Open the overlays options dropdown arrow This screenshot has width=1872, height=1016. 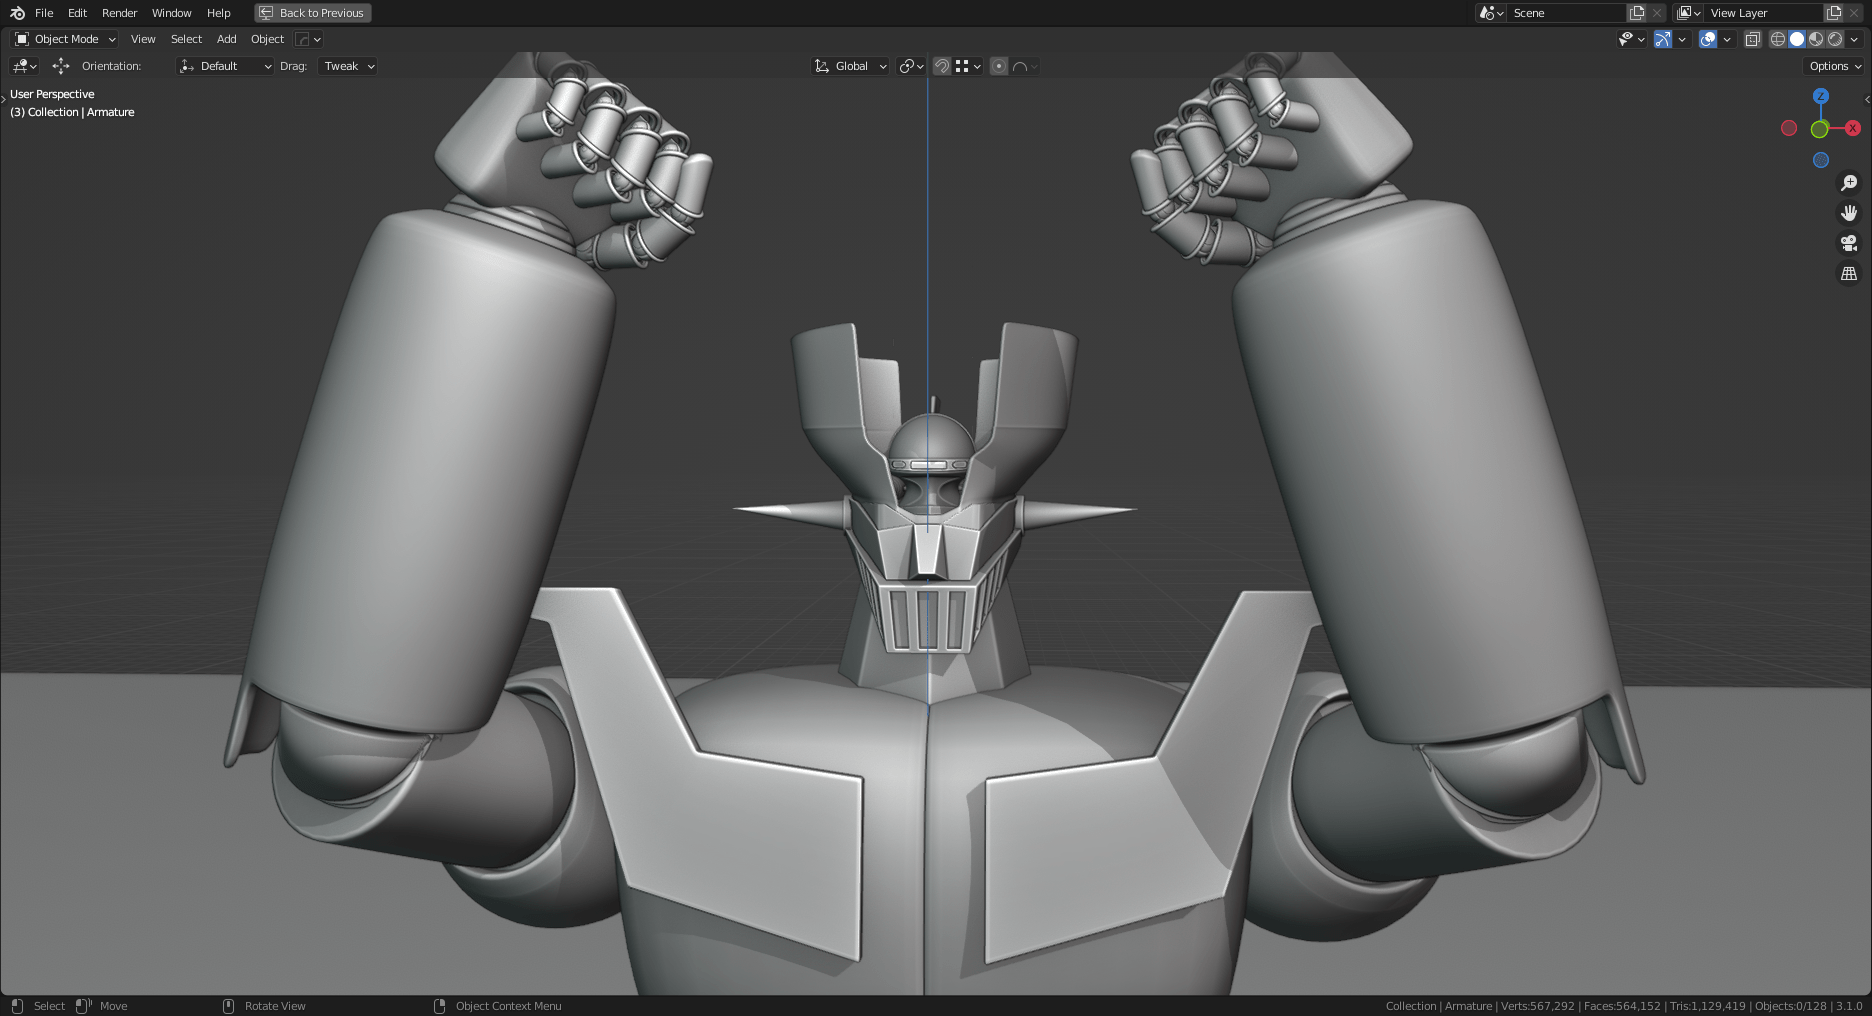pos(1727,39)
